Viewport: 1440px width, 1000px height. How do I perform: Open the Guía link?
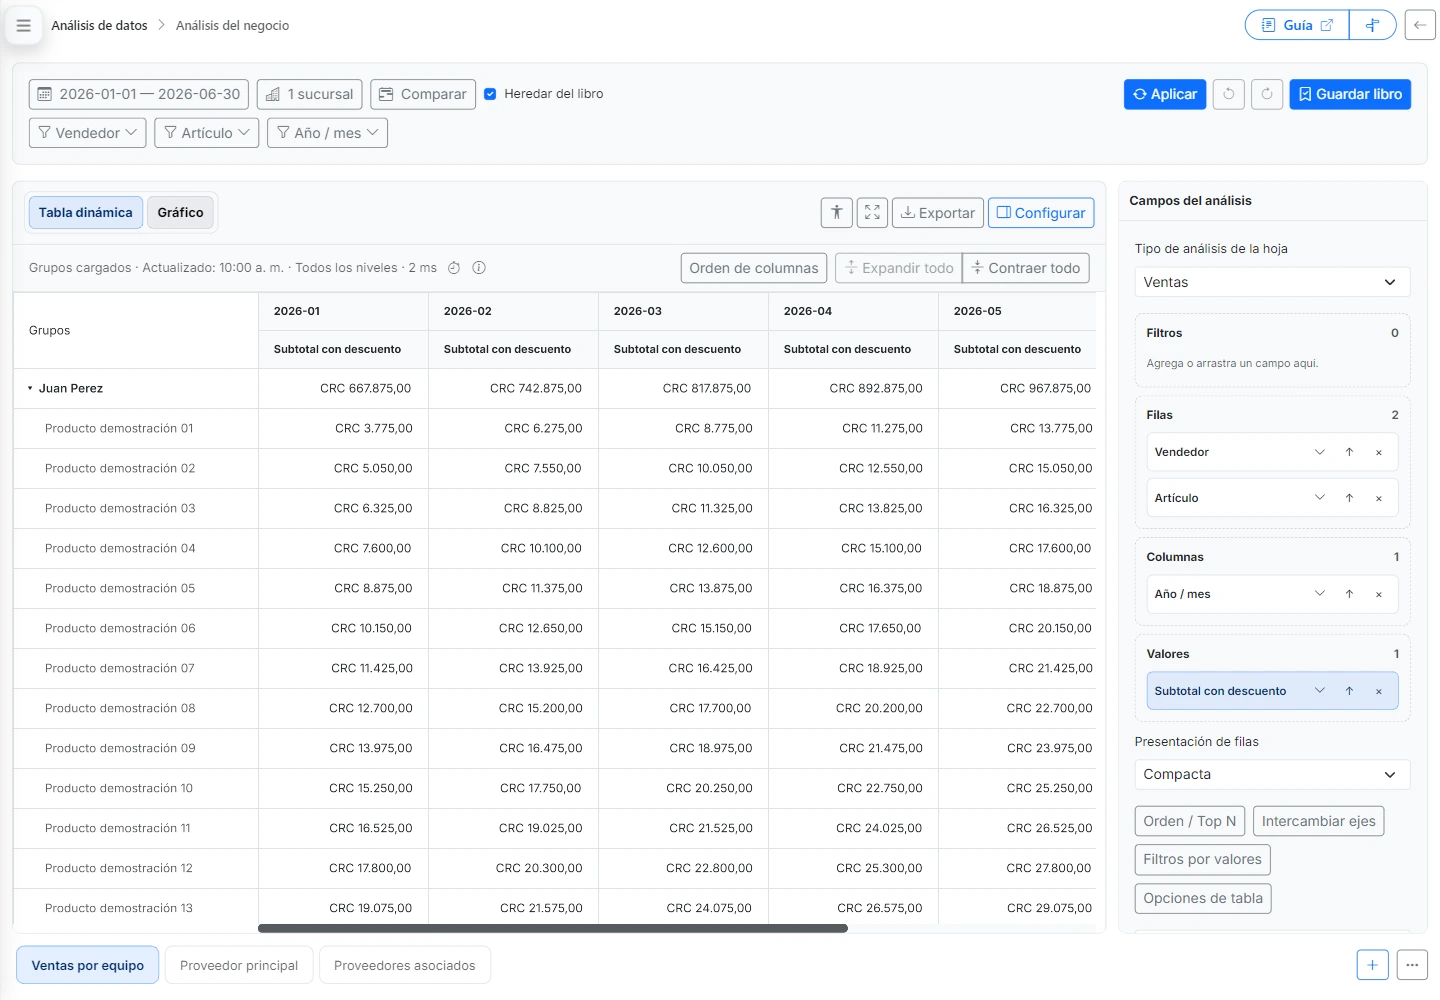(1297, 25)
